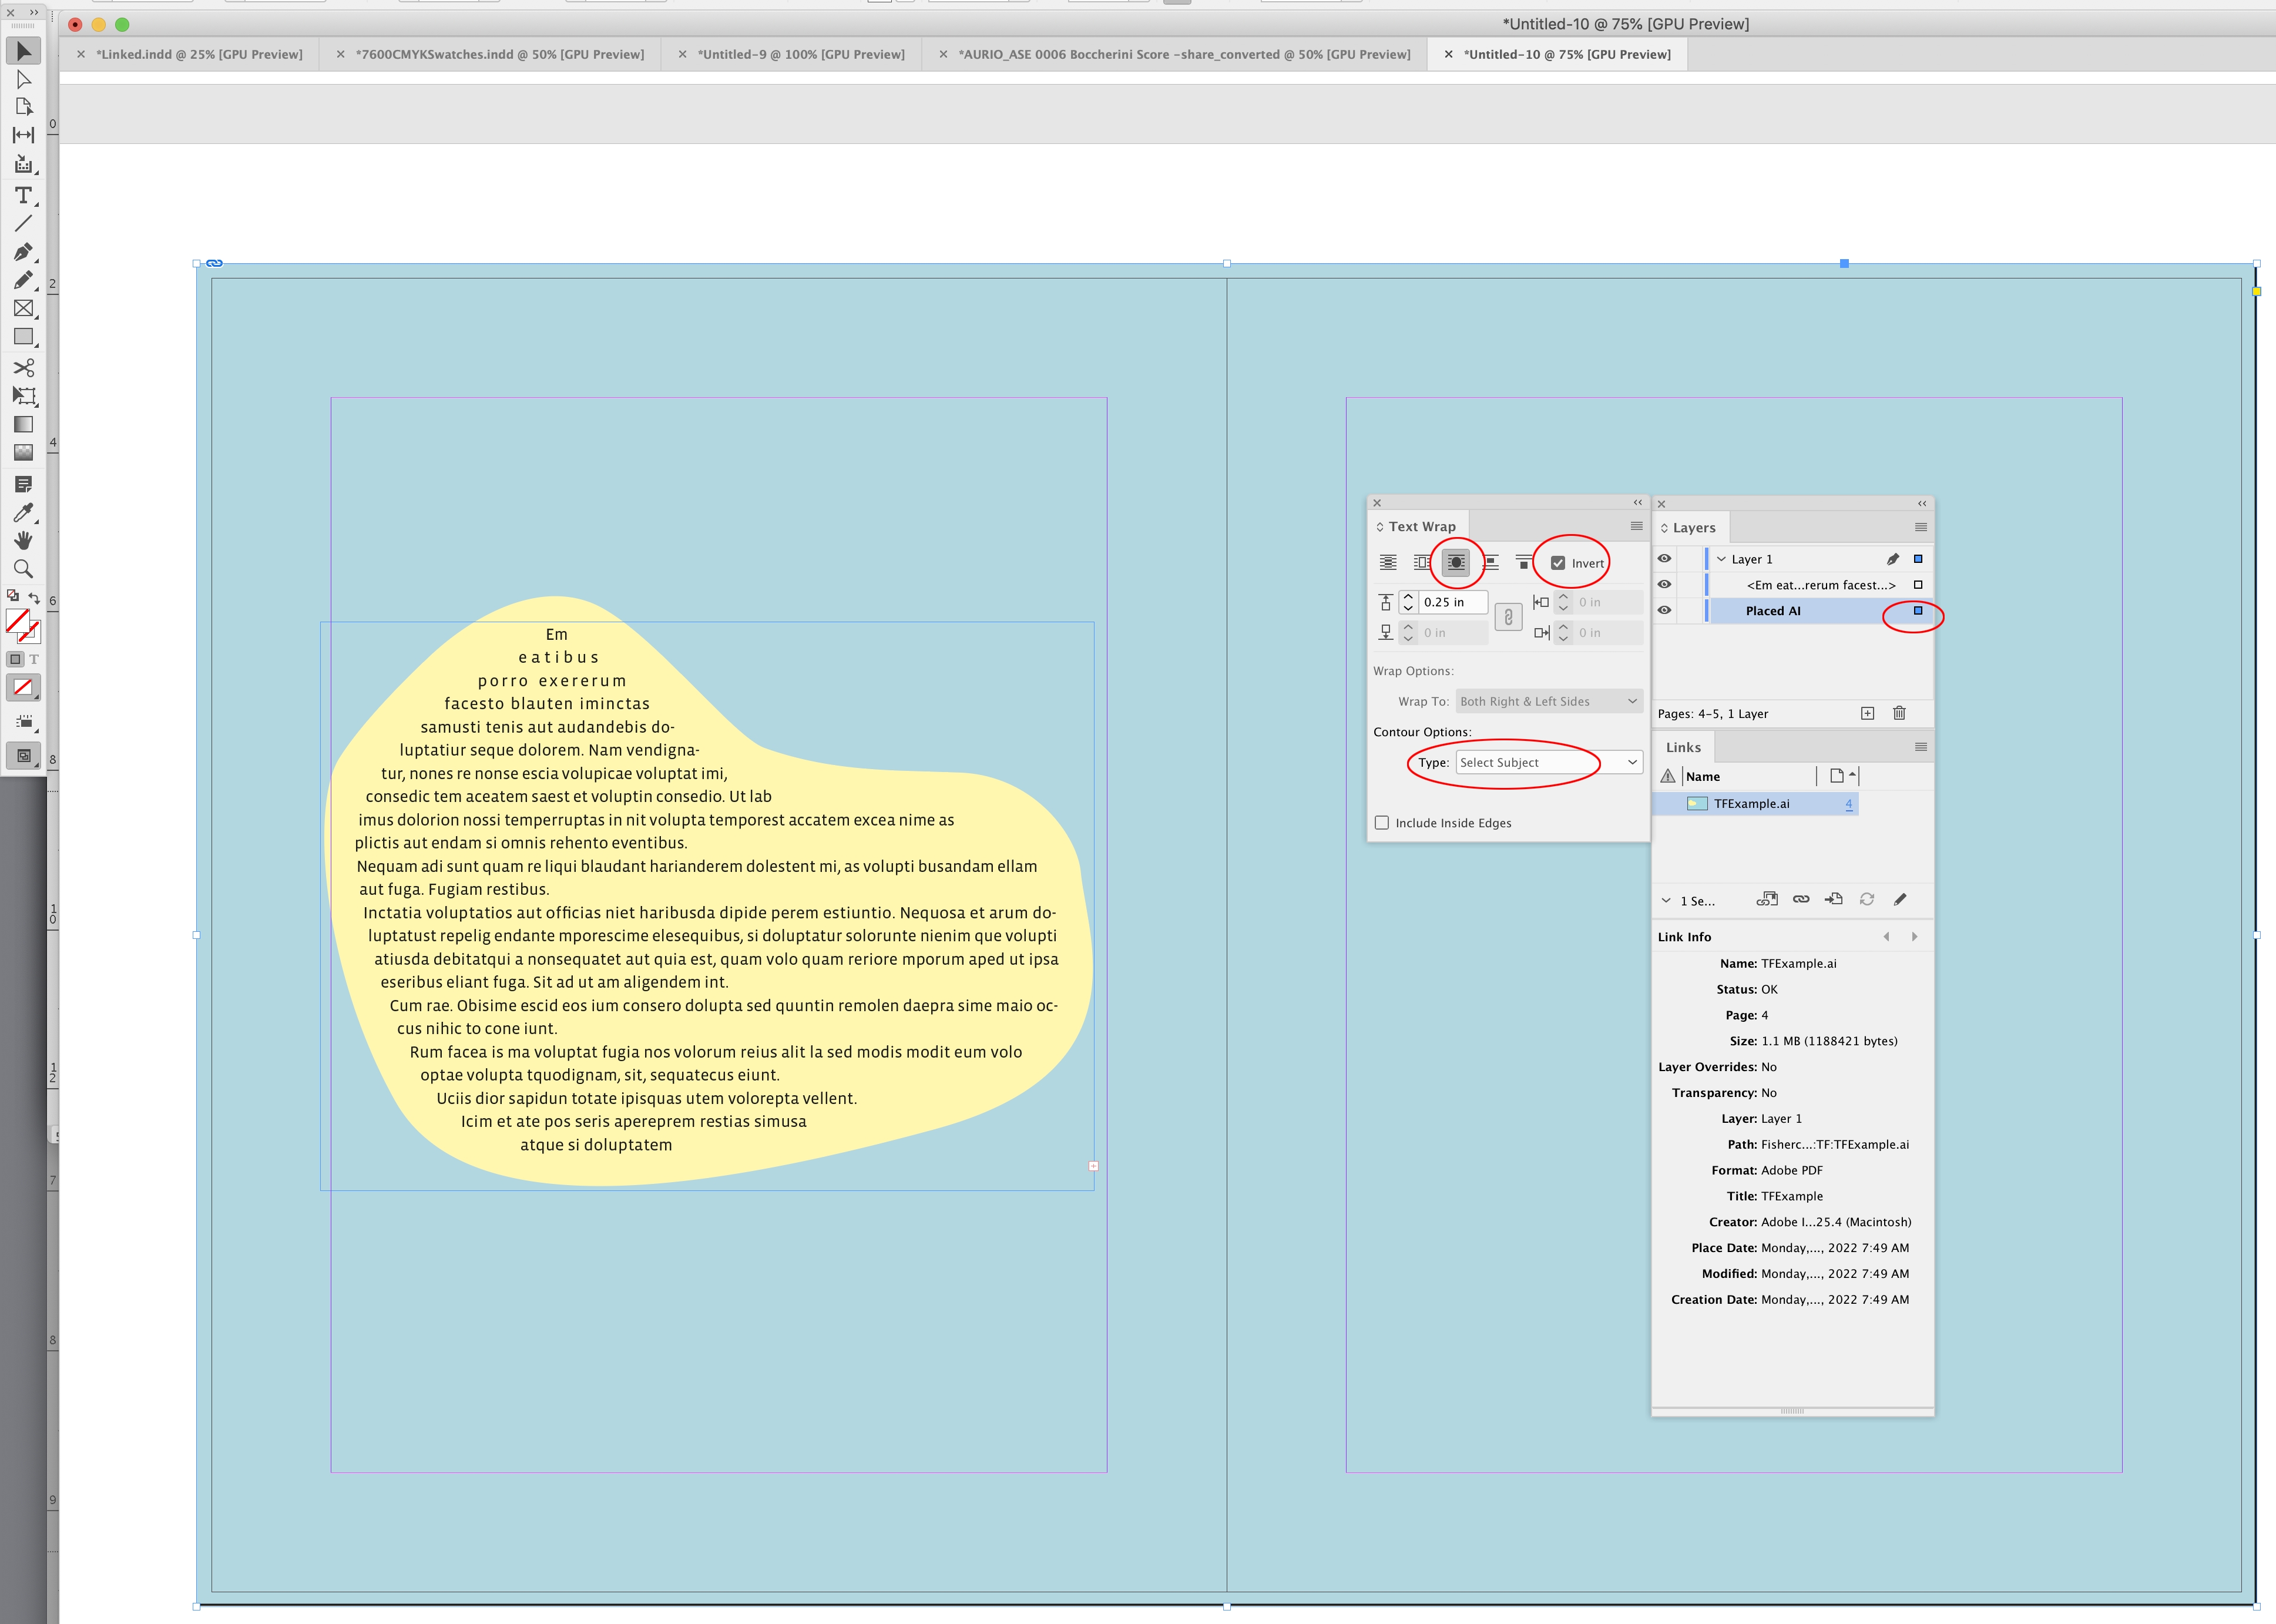Click the Create New Layer icon
Image resolution: width=2276 pixels, height=1624 pixels.
coord(1867,713)
